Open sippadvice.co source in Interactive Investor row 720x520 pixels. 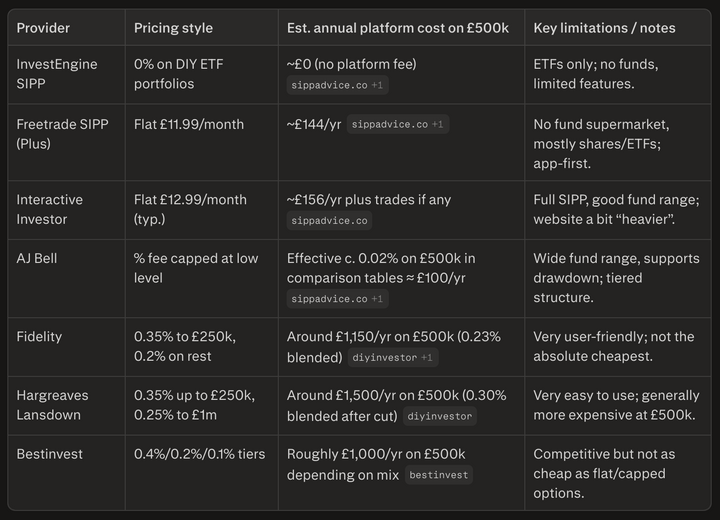(328, 220)
